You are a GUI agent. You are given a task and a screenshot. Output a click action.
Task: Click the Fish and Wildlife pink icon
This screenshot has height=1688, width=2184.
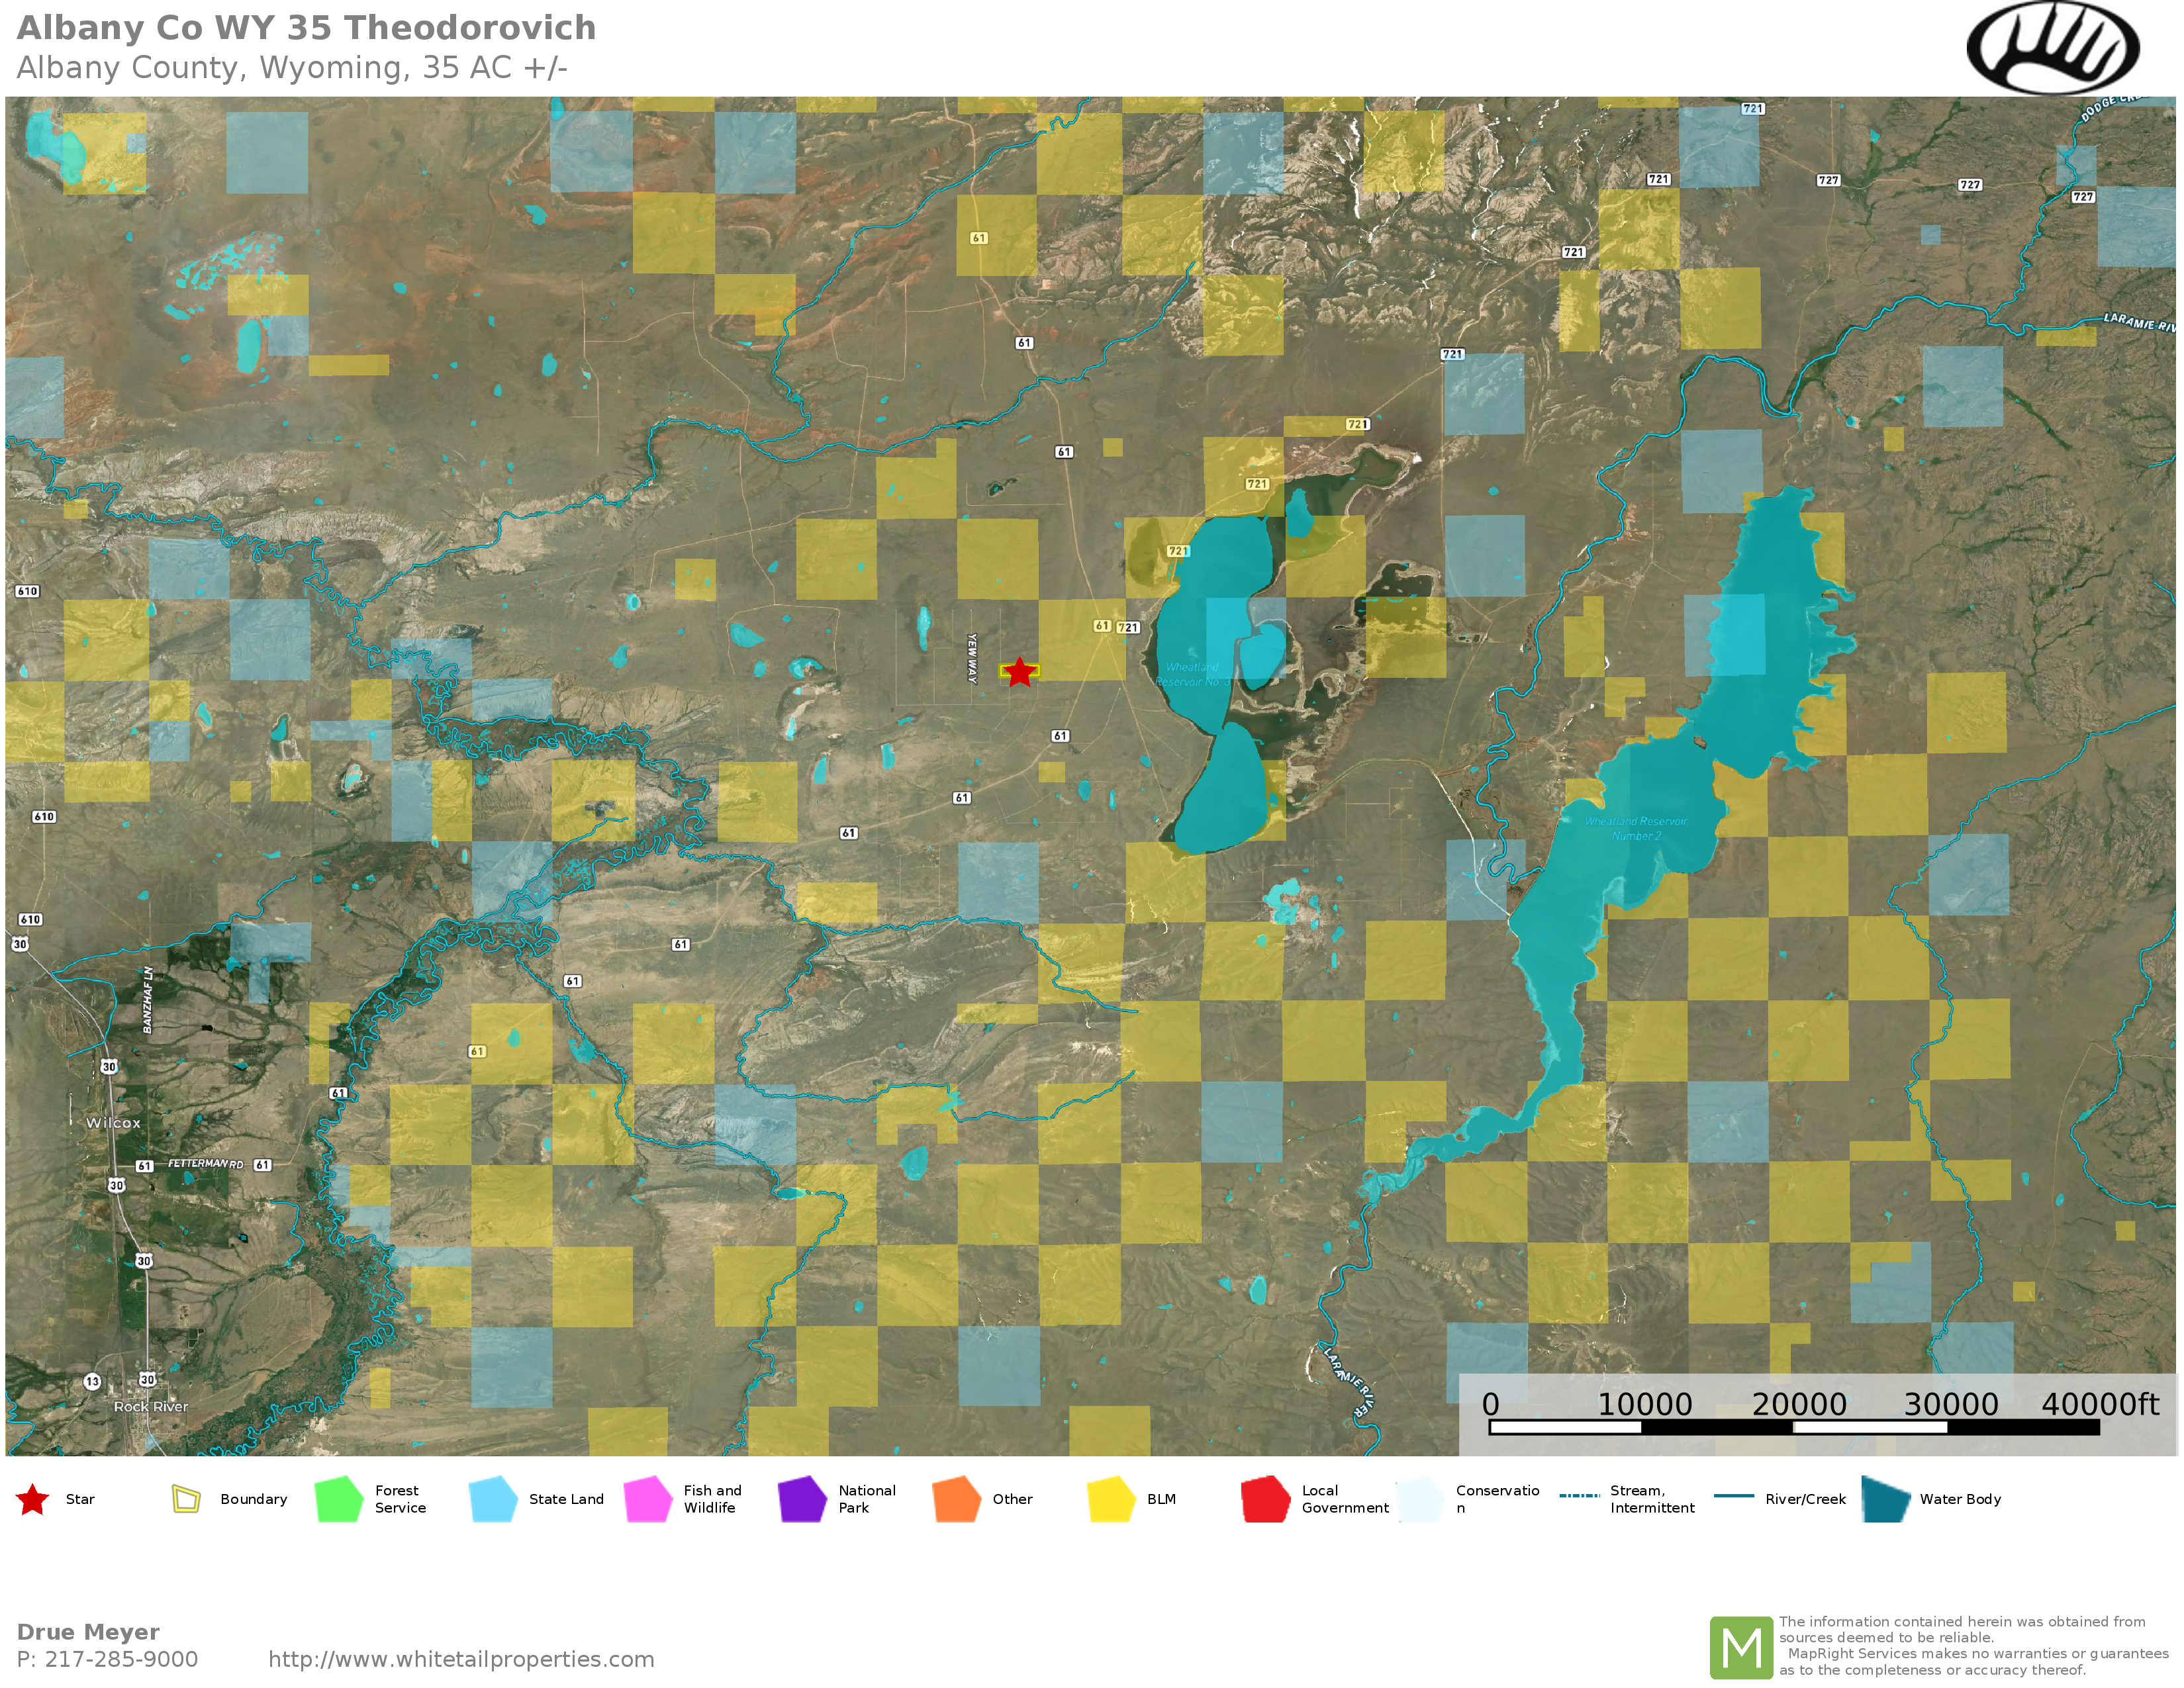click(x=648, y=1499)
